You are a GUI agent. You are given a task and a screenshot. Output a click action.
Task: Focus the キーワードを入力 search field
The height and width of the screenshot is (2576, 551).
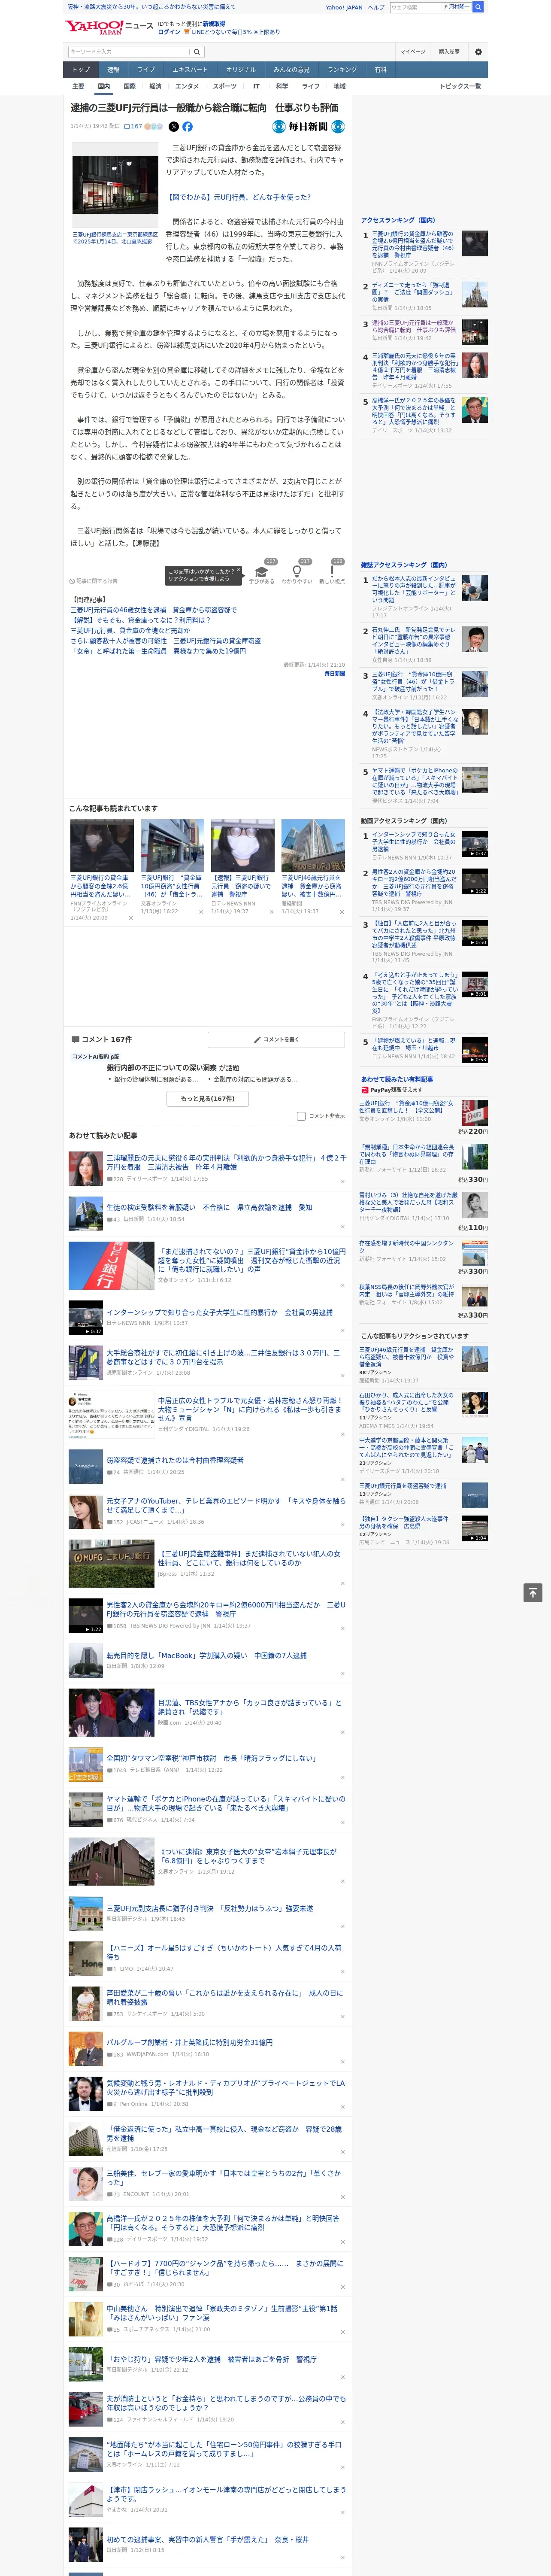(x=128, y=51)
